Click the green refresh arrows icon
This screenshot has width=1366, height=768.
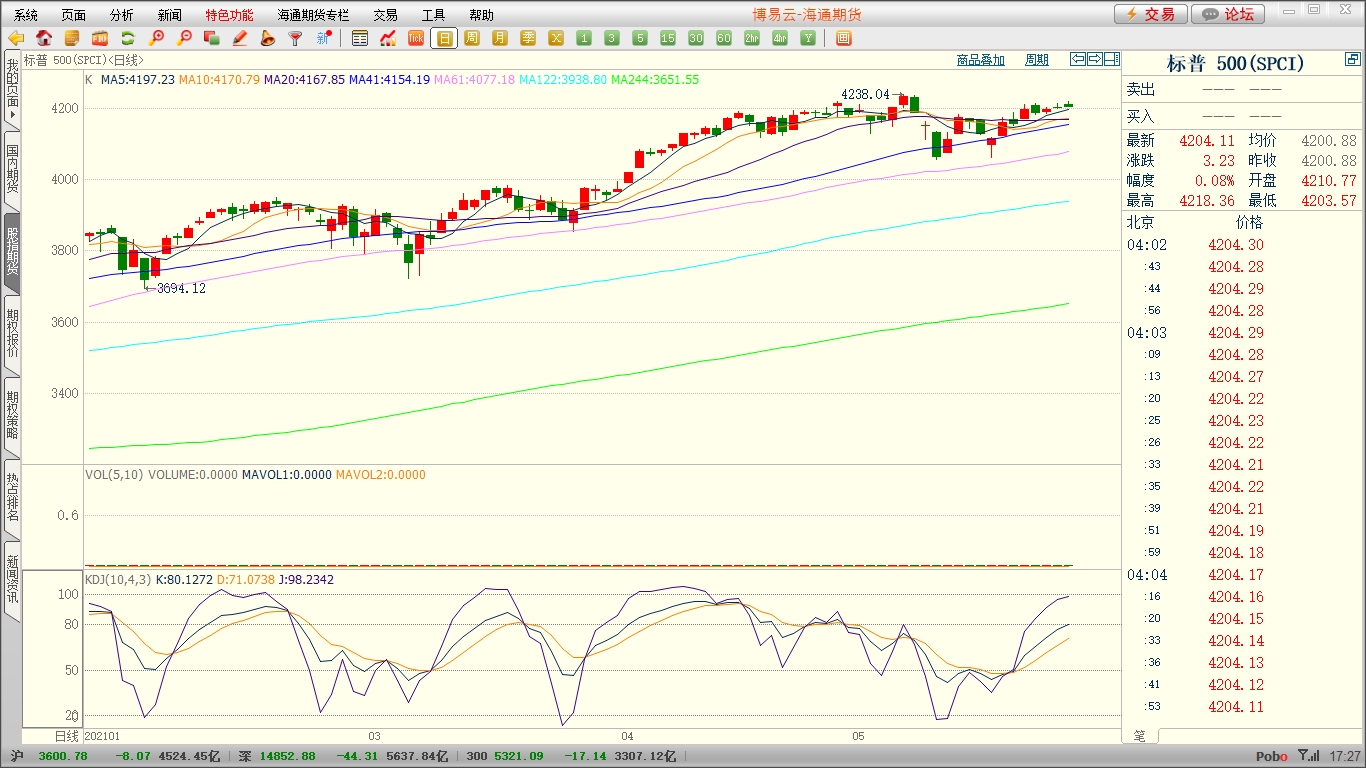click(128, 38)
